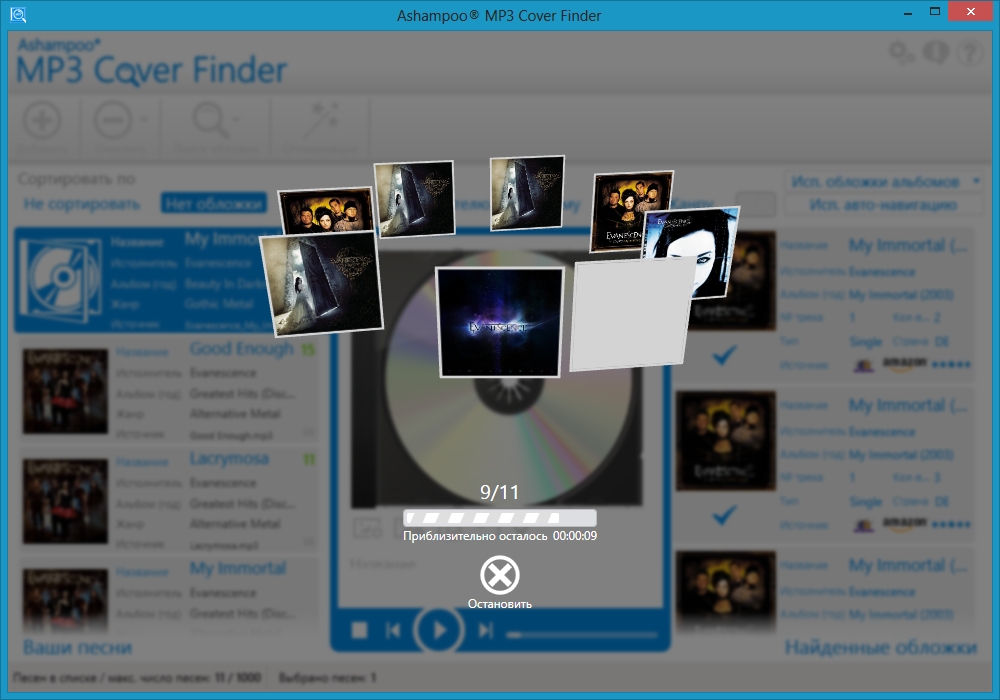Click the Good Enough song cover thumbnail

tap(65, 391)
